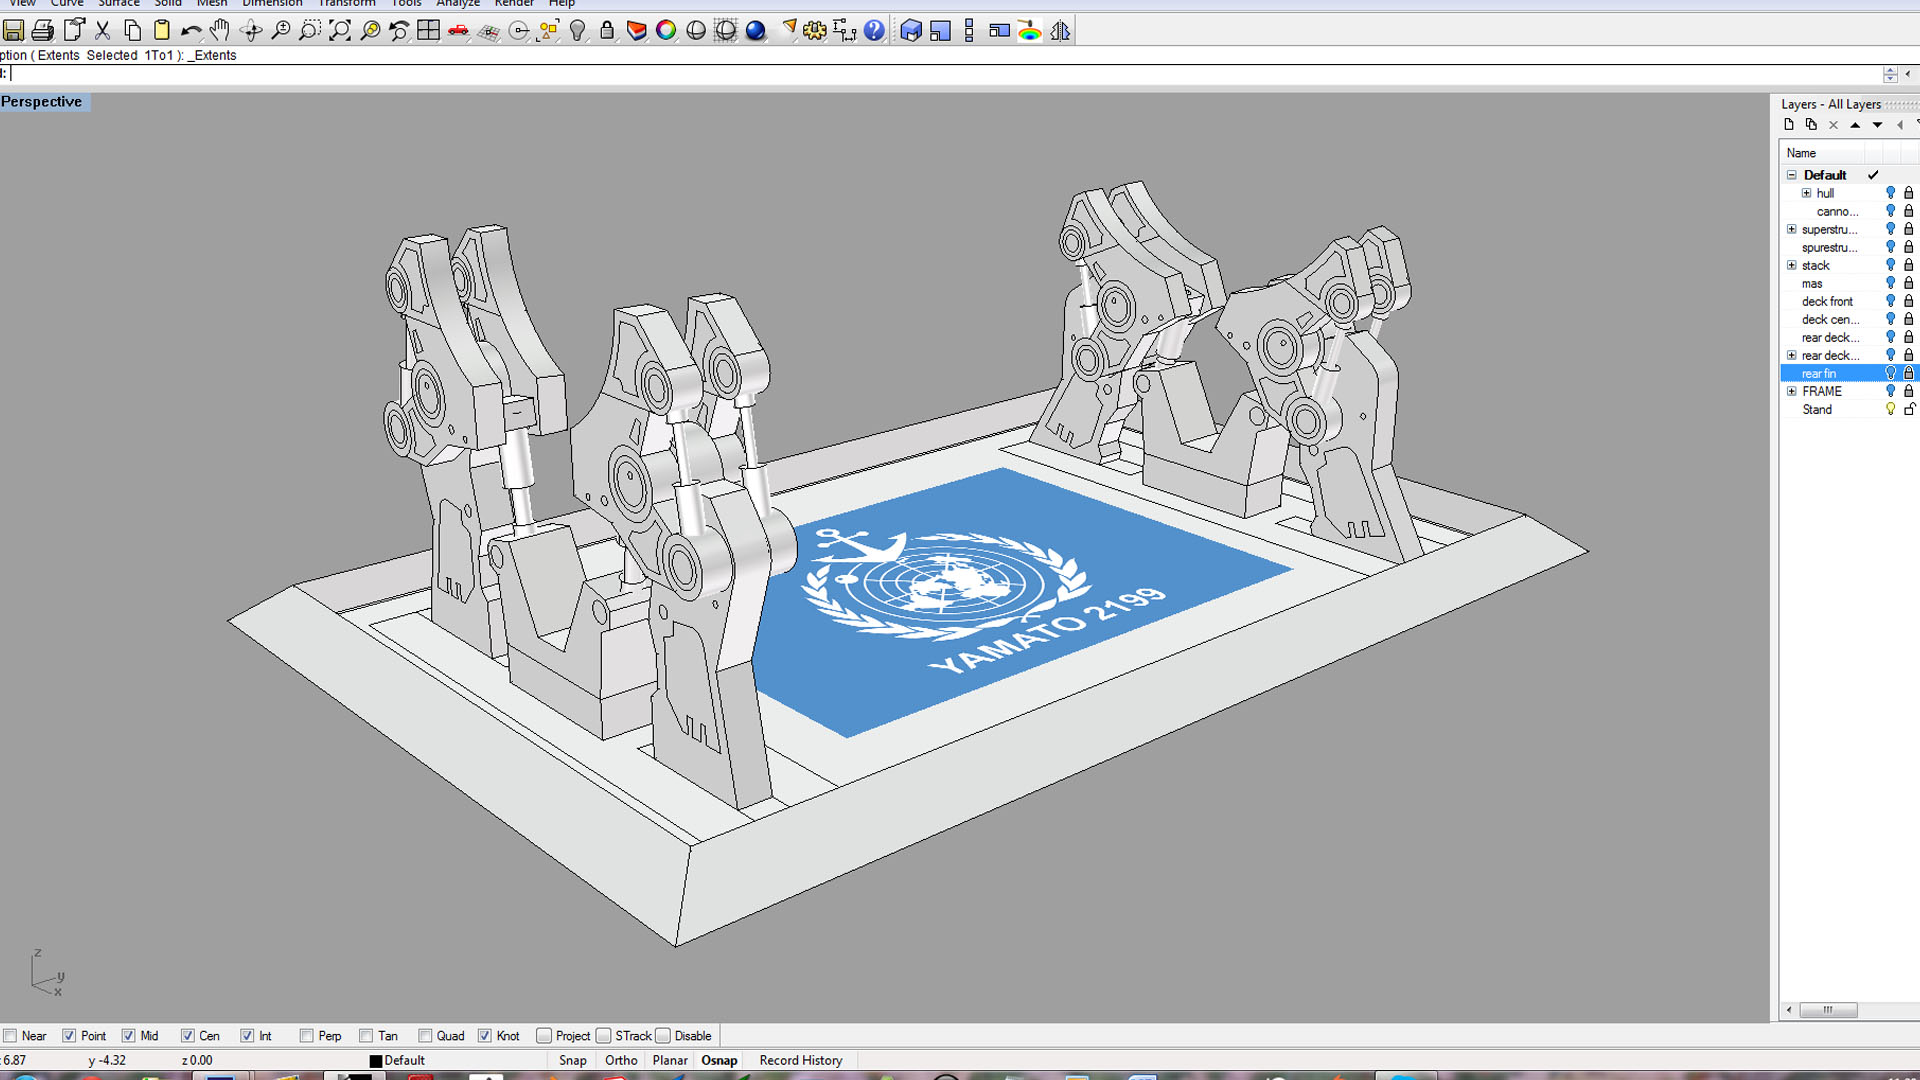Click the Undo View Change icon

point(399,31)
